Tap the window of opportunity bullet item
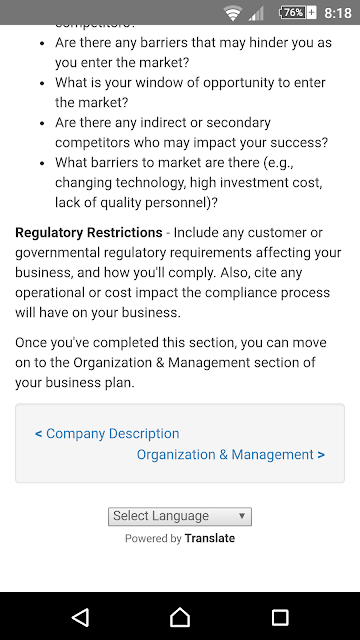The height and width of the screenshot is (640, 360). point(190,92)
